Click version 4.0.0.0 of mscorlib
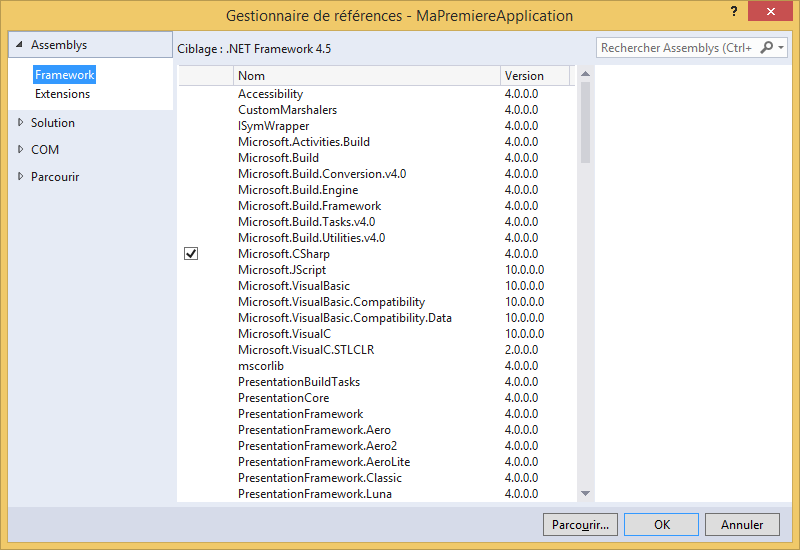 [x=521, y=366]
